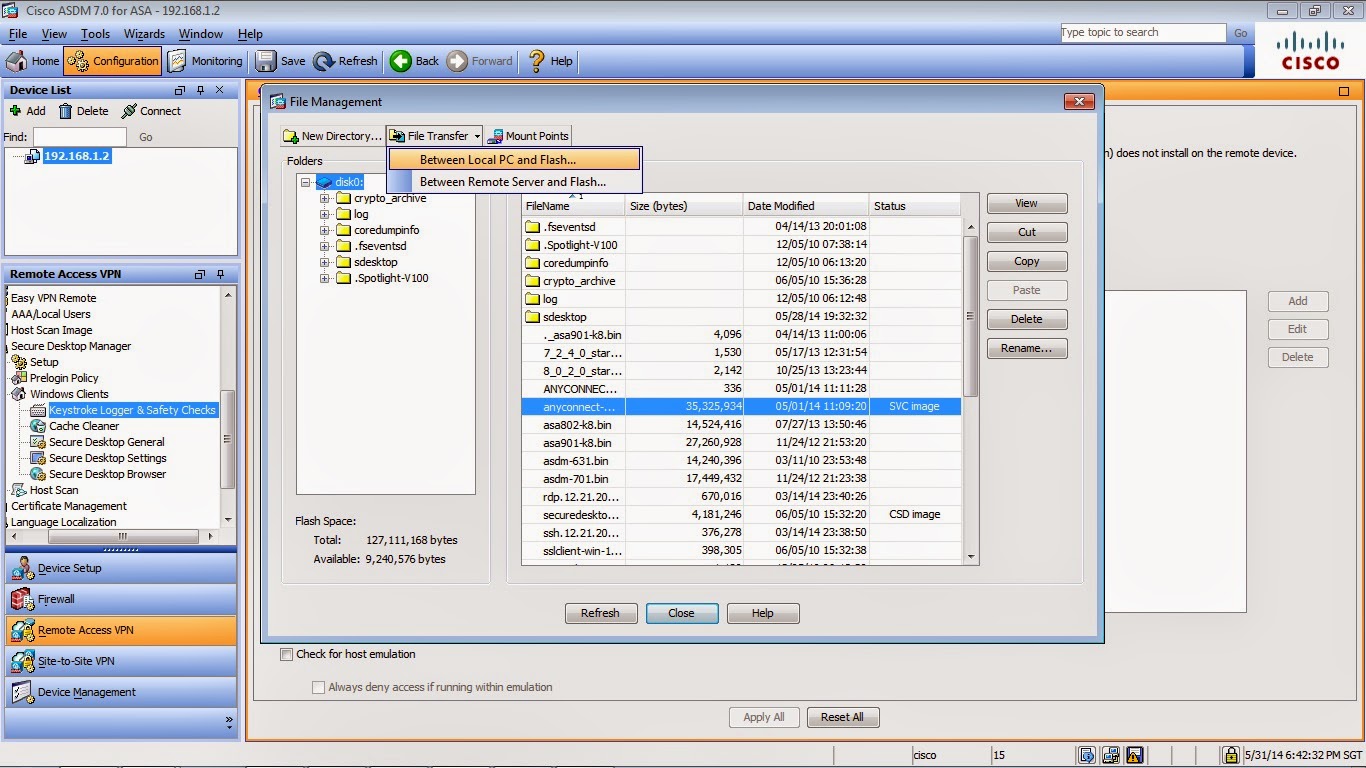The width and height of the screenshot is (1366, 768).
Task: Click the Apply All button
Action: [764, 716]
